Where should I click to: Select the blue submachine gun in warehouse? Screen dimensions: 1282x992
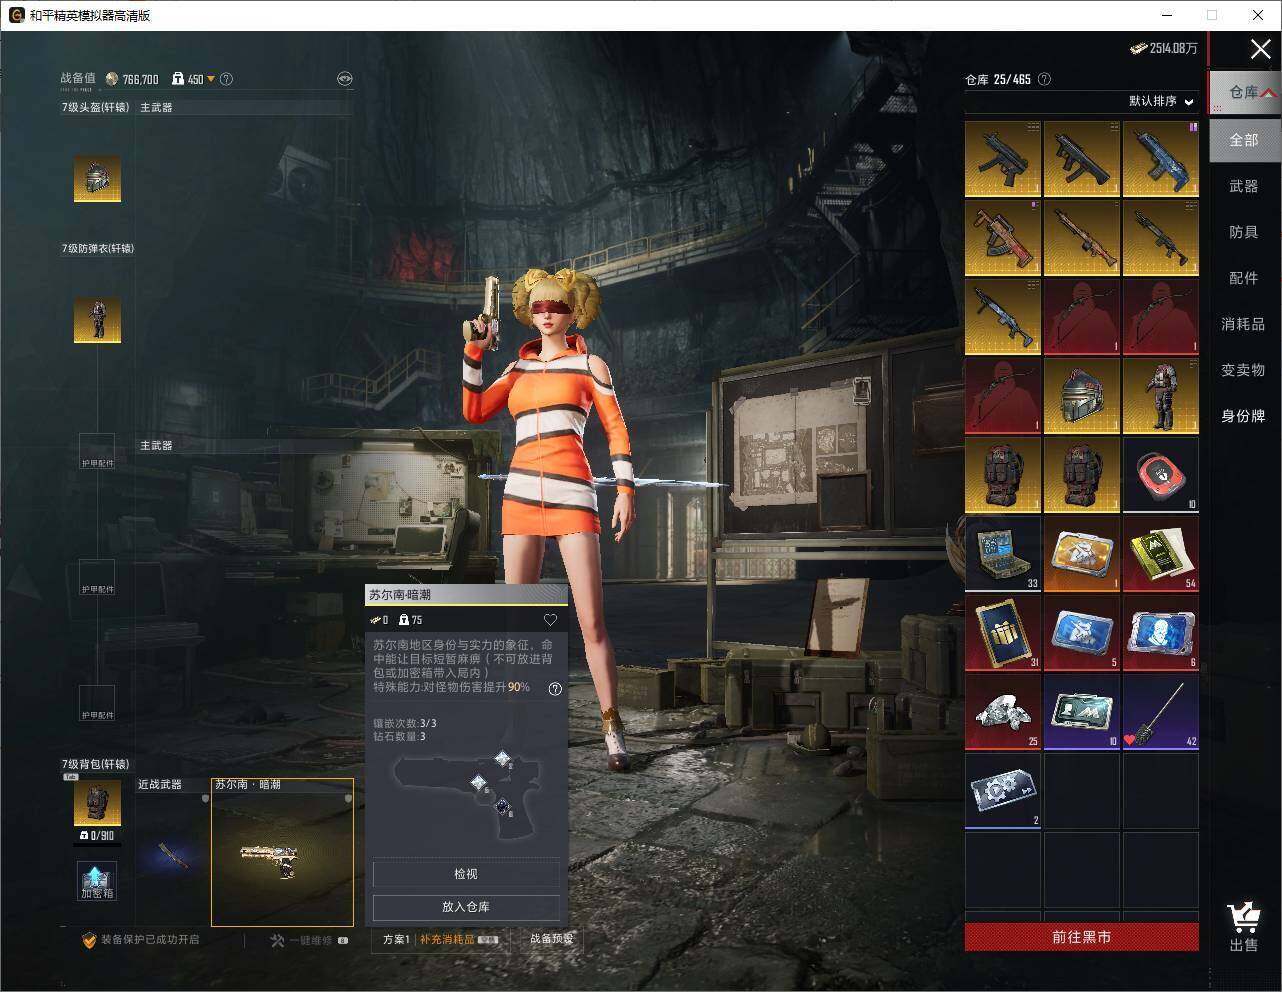coord(1160,158)
